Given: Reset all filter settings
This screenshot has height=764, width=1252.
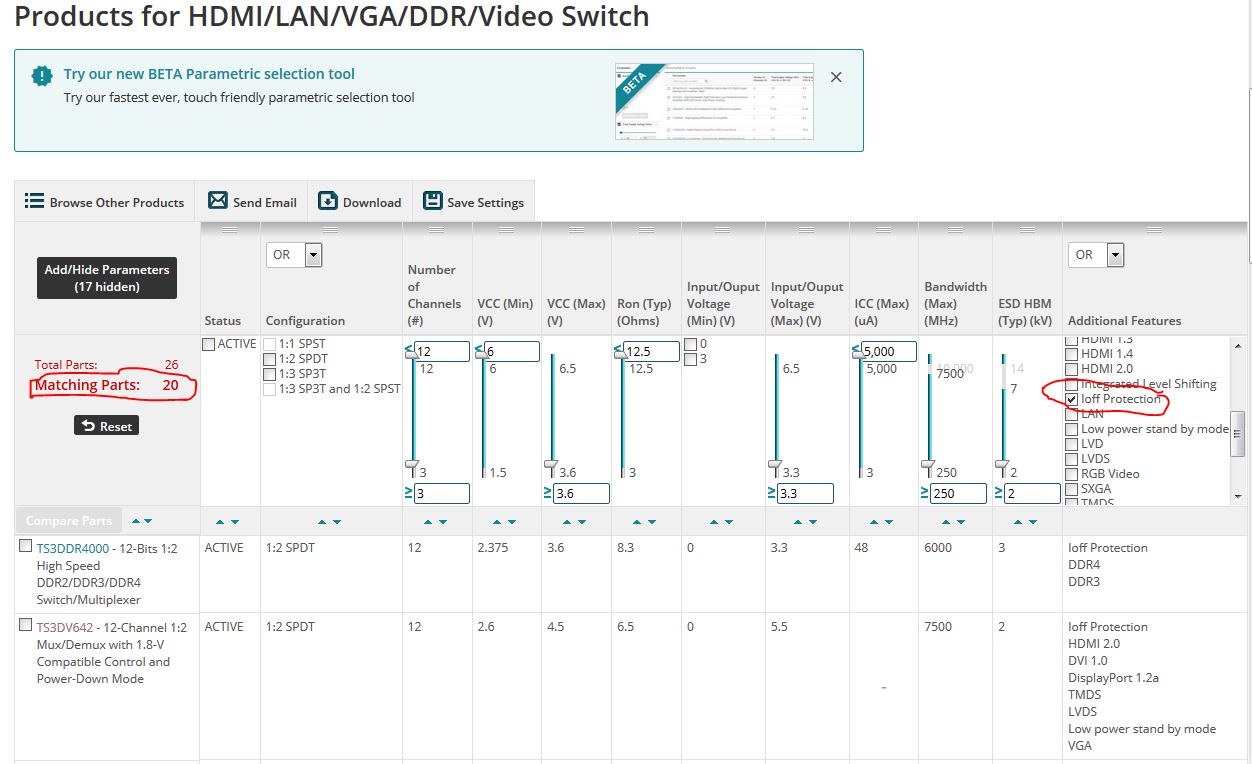Looking at the screenshot, I should coord(107,426).
